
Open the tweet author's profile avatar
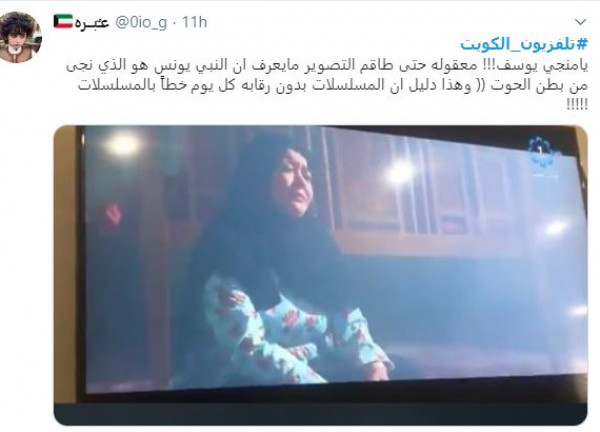coord(20,36)
